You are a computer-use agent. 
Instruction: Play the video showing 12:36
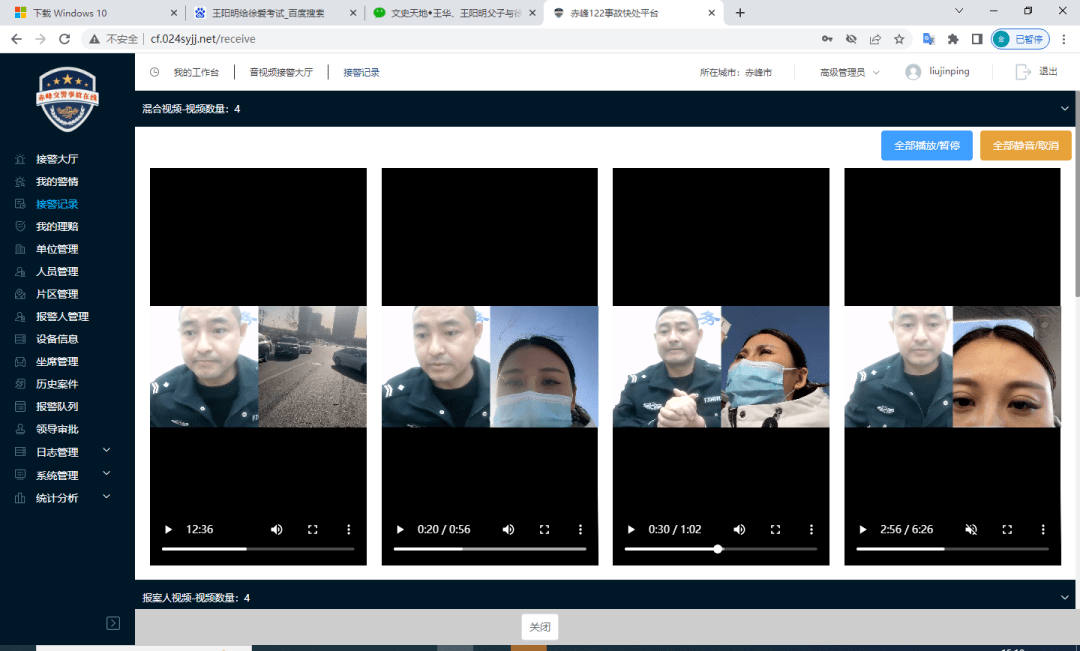(x=168, y=530)
